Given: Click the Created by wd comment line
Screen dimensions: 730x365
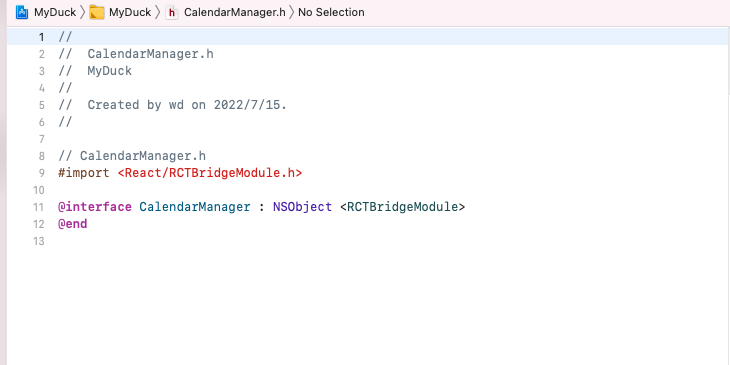Looking at the screenshot, I should [x=173, y=105].
